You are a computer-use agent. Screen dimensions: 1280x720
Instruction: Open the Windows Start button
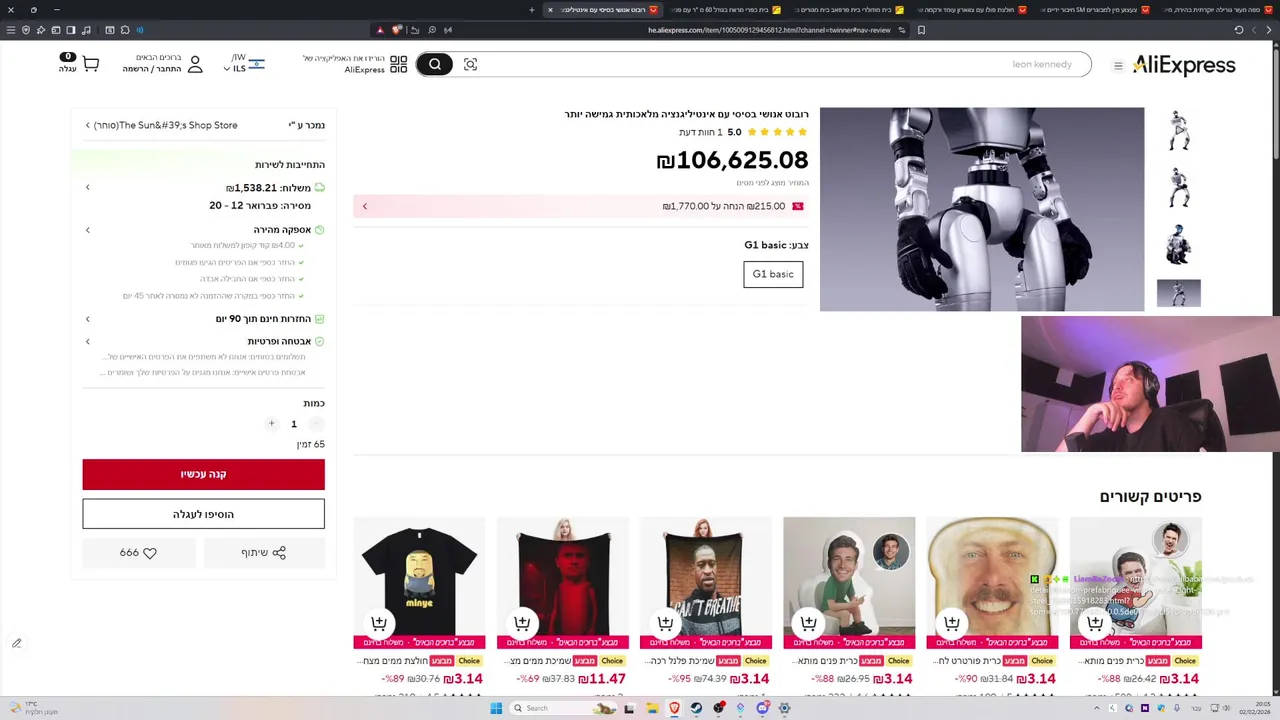(x=496, y=708)
